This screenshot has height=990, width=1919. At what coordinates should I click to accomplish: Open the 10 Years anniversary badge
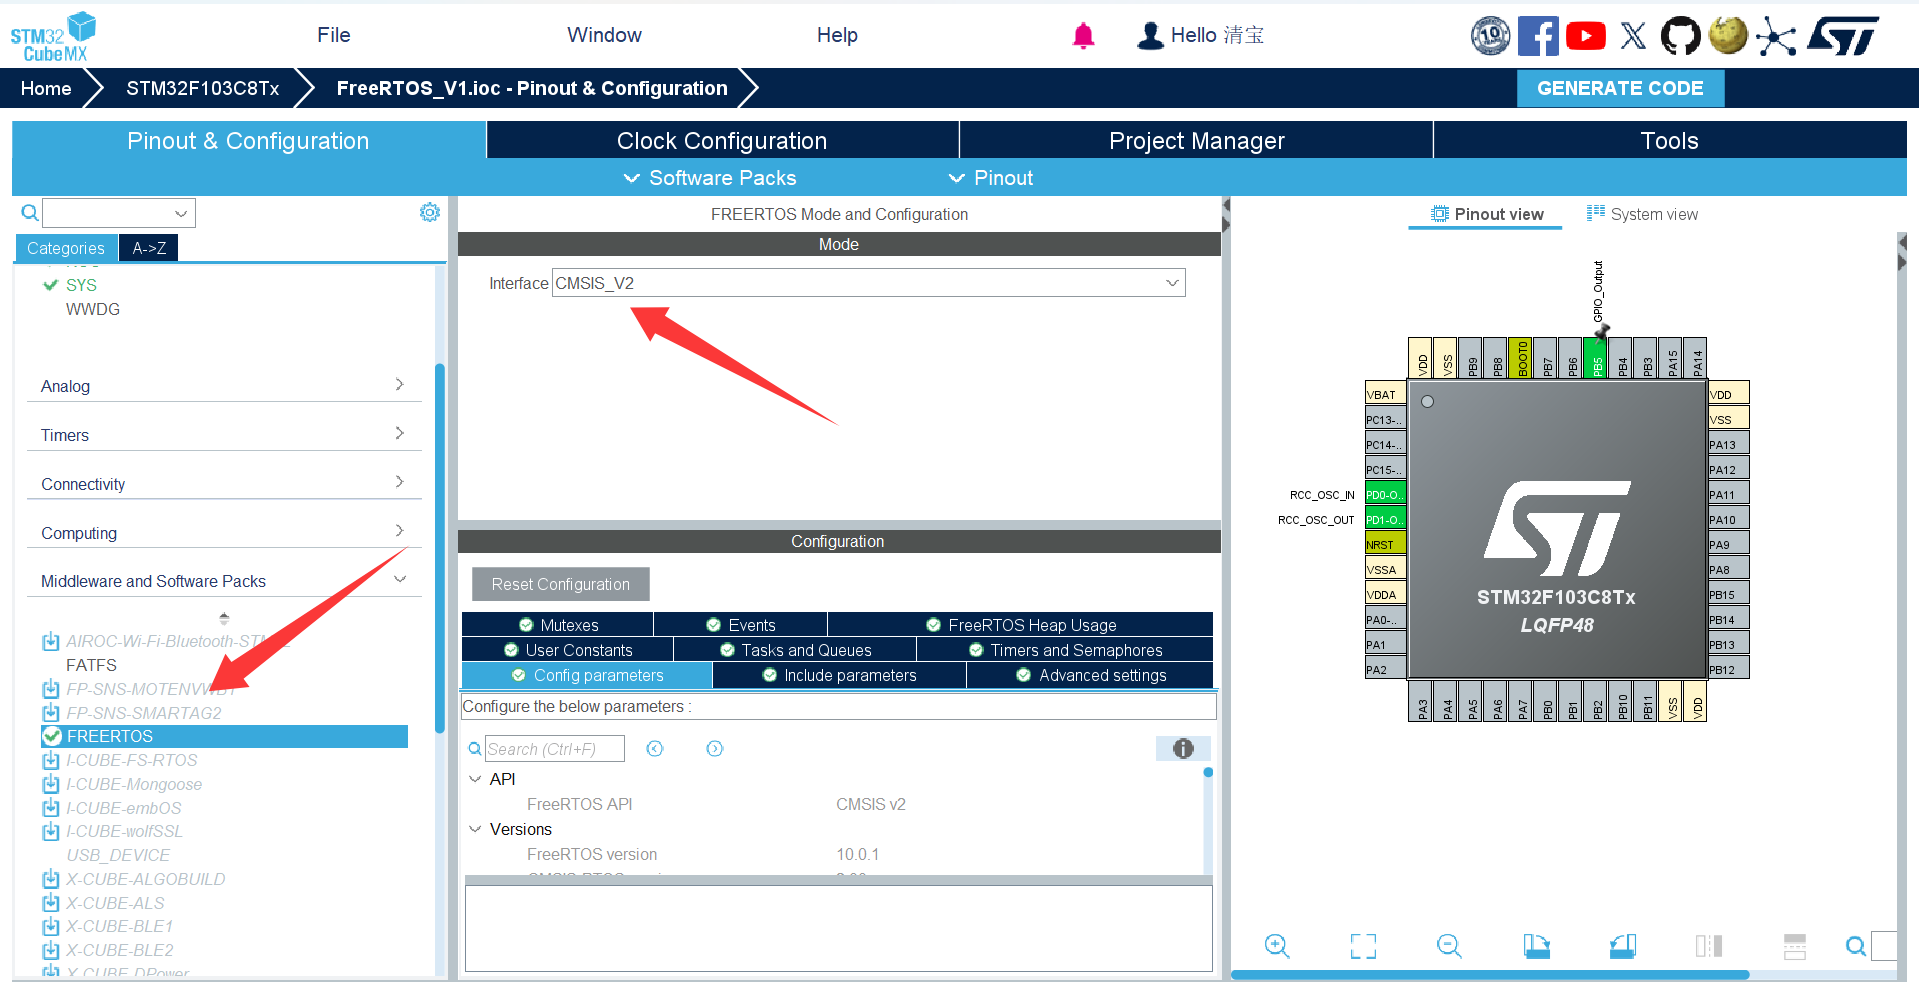(1490, 36)
